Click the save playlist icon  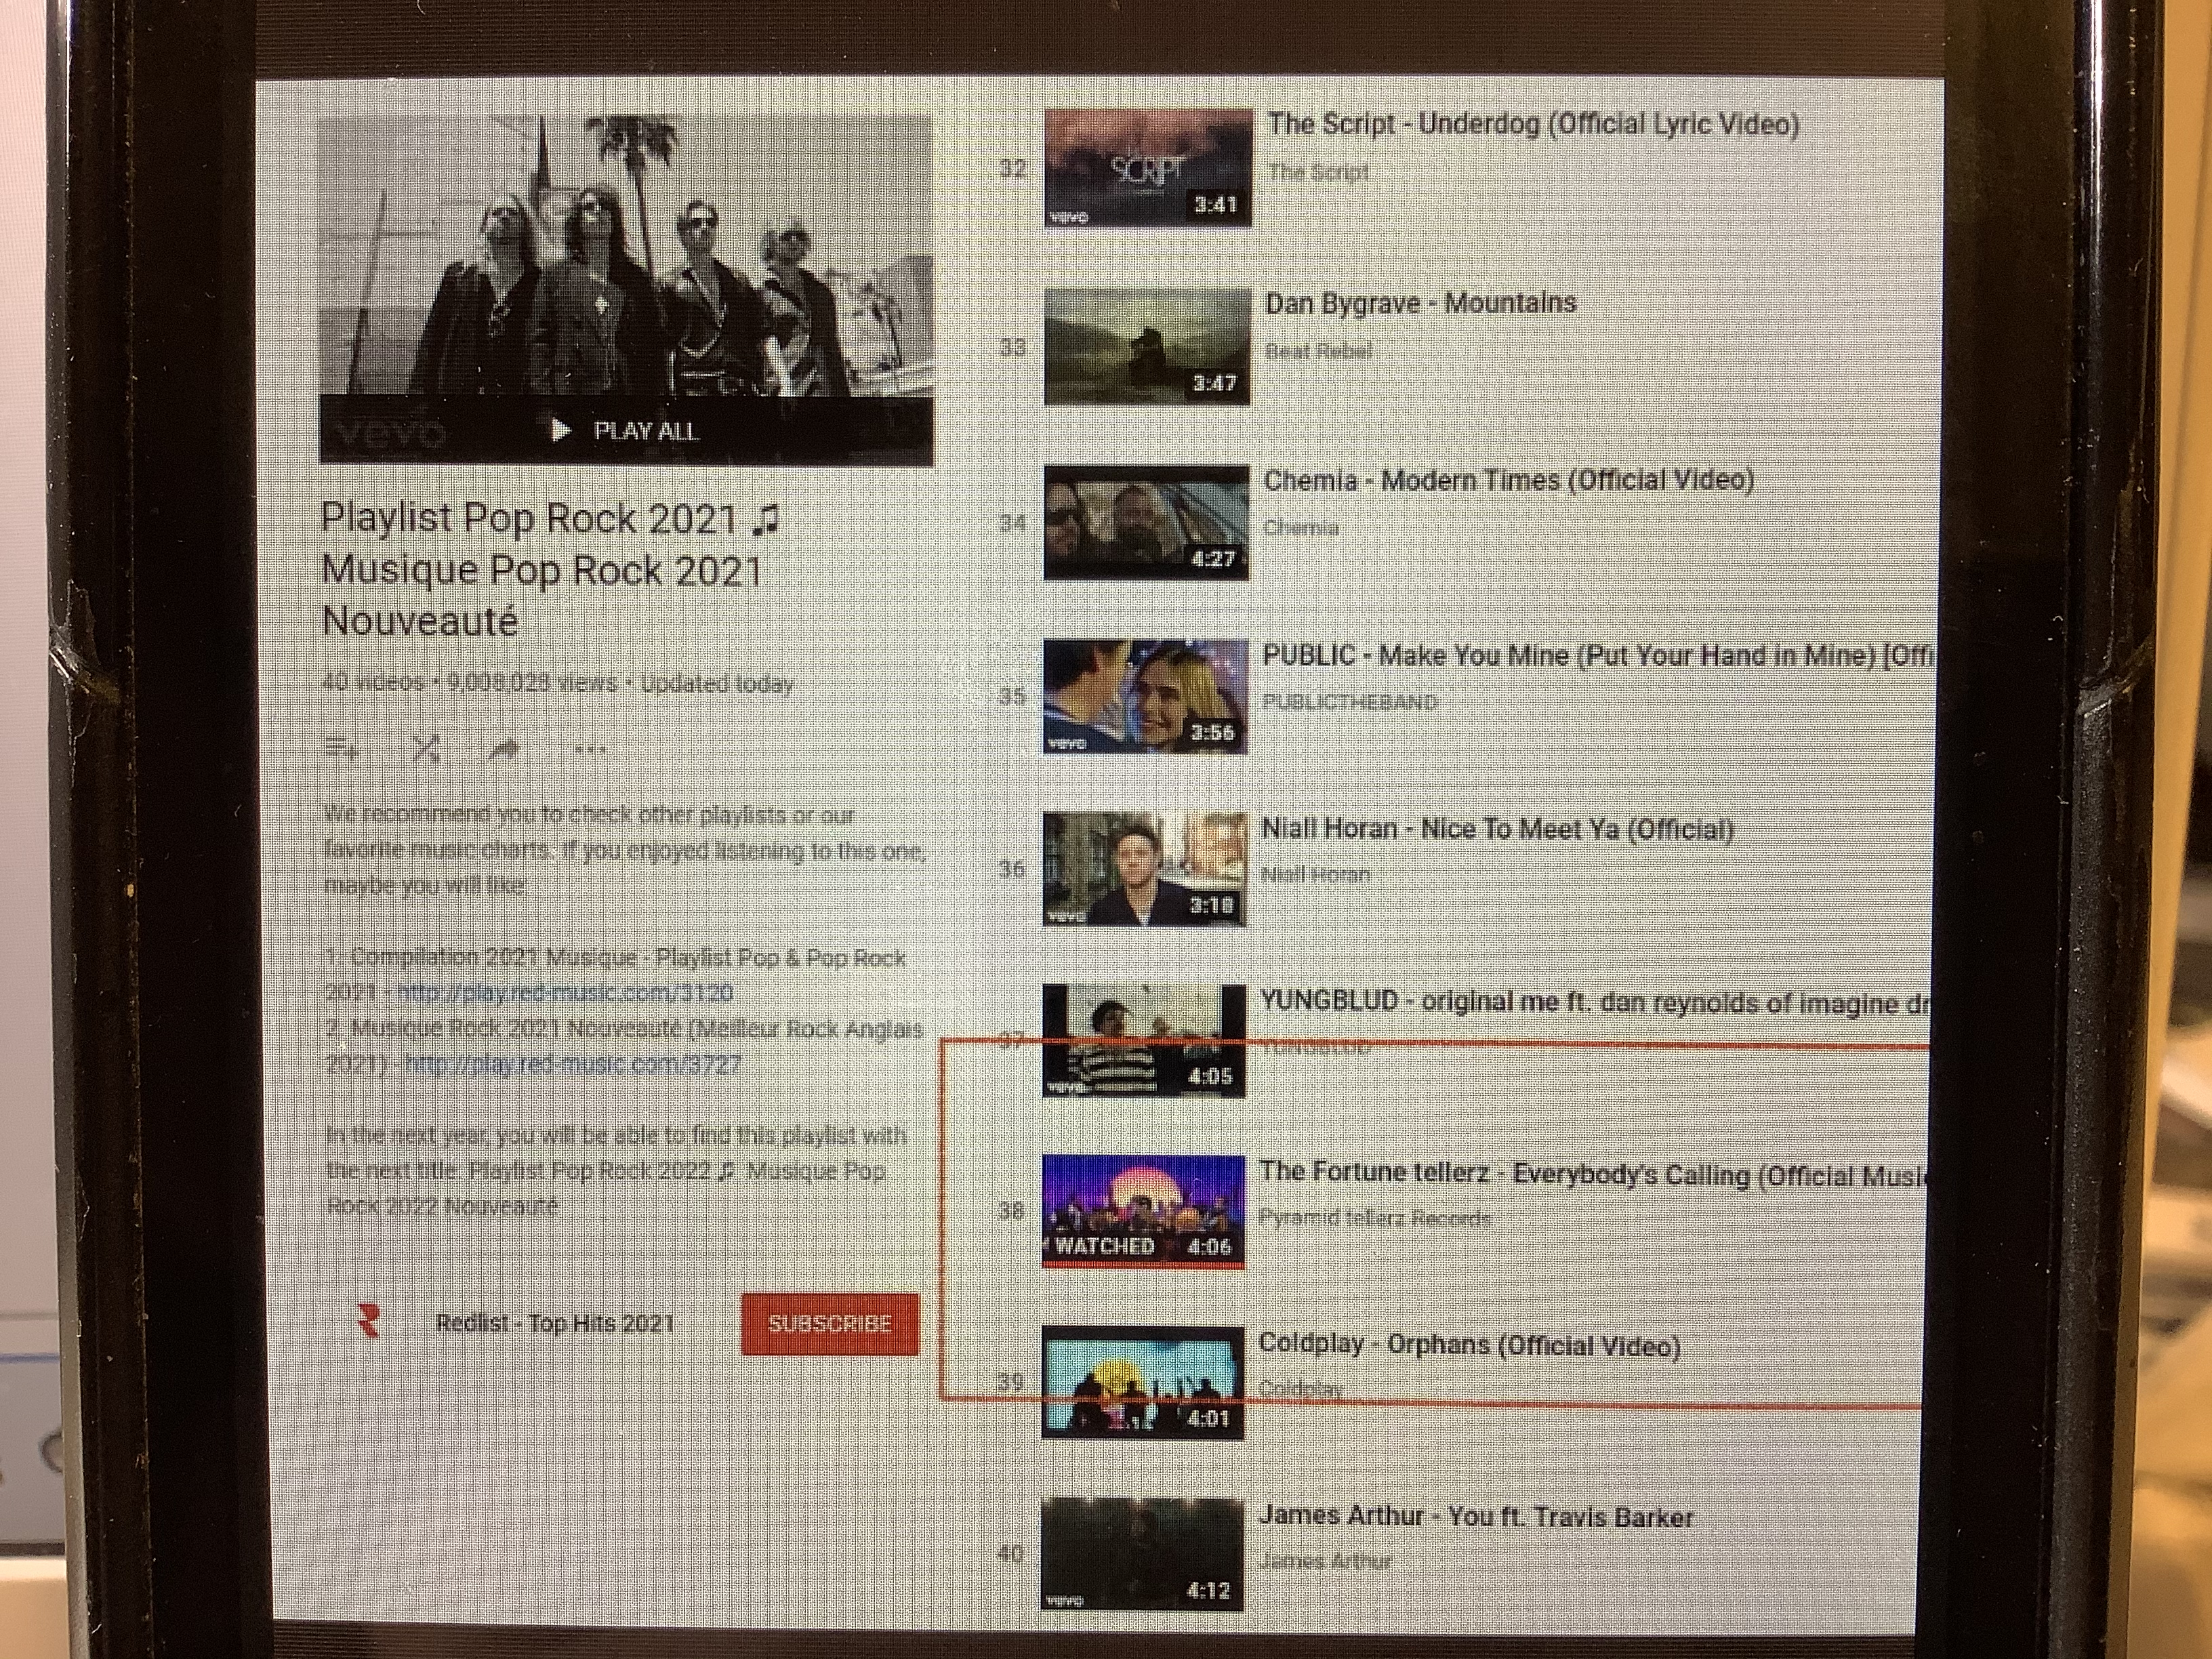[x=342, y=748]
